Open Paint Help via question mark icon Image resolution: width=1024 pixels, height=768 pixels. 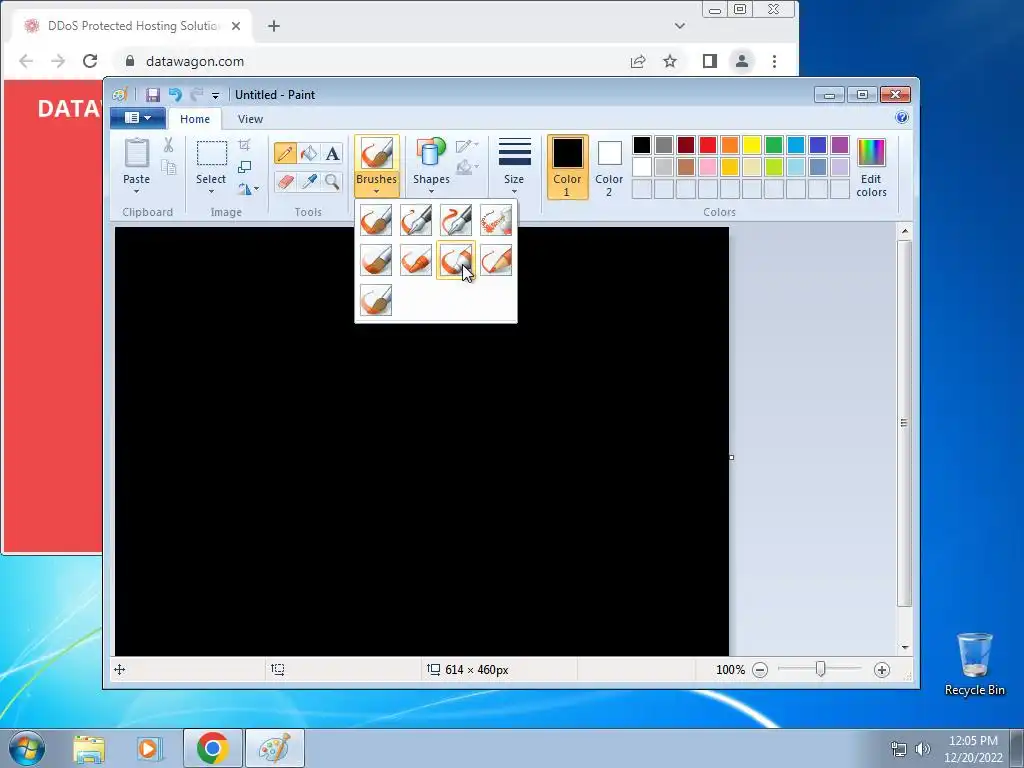click(902, 118)
